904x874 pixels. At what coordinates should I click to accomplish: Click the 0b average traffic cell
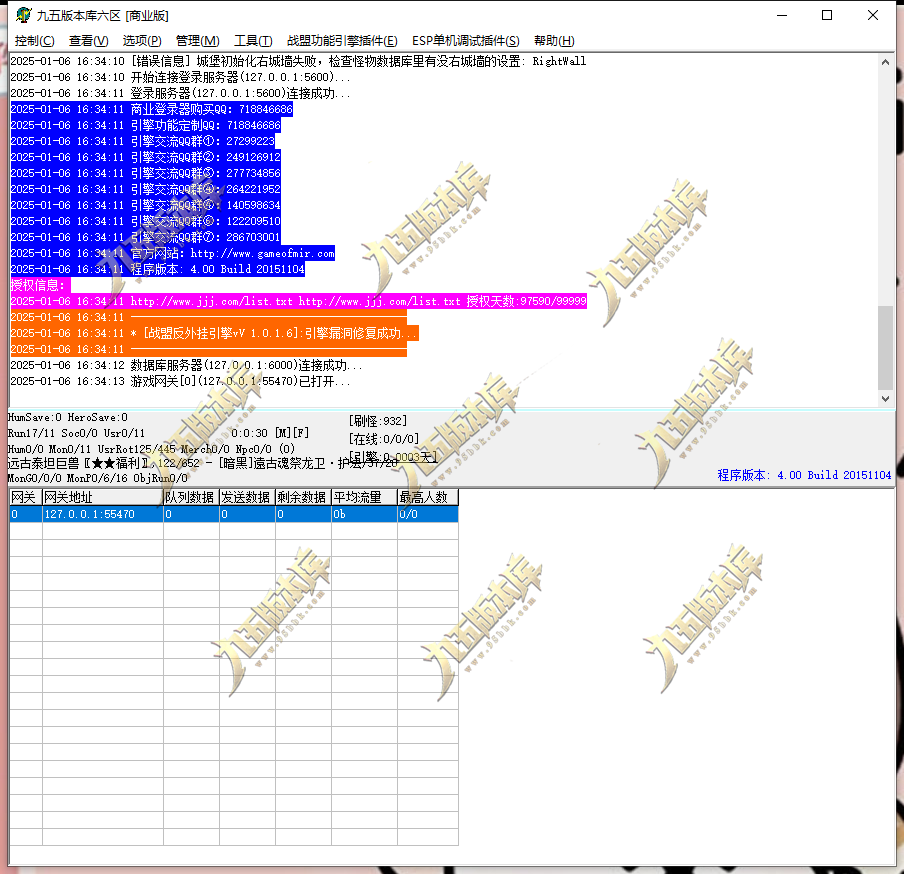point(364,514)
